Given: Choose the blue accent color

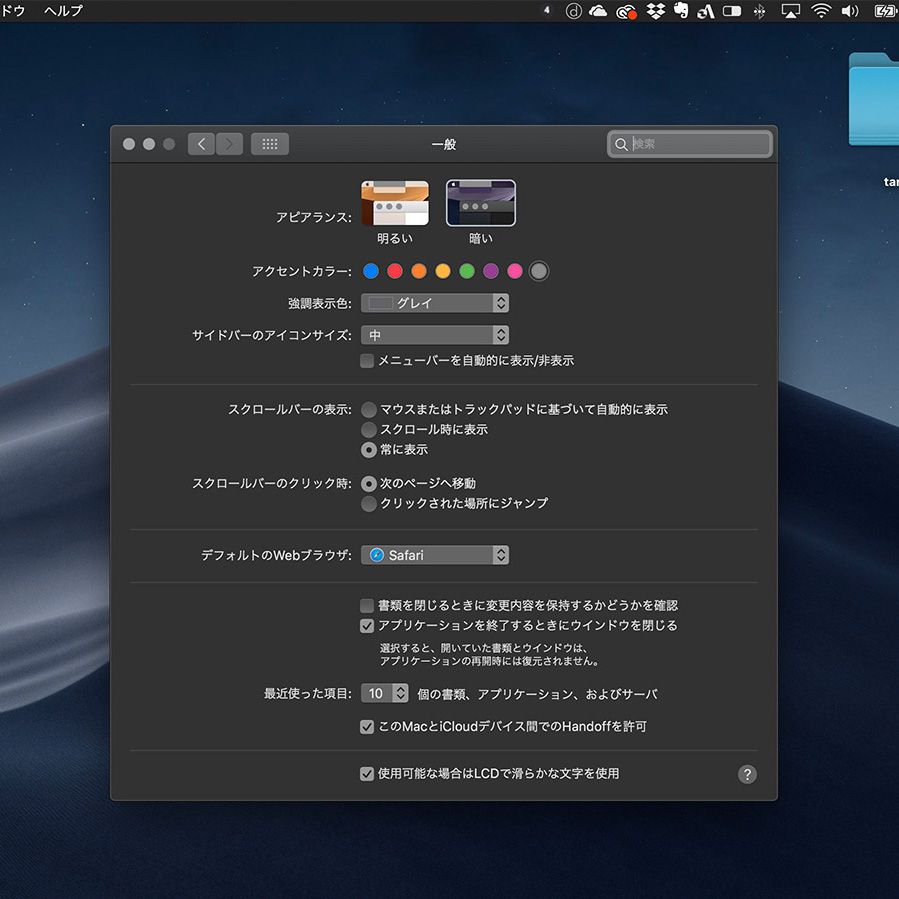Looking at the screenshot, I should point(371,271).
